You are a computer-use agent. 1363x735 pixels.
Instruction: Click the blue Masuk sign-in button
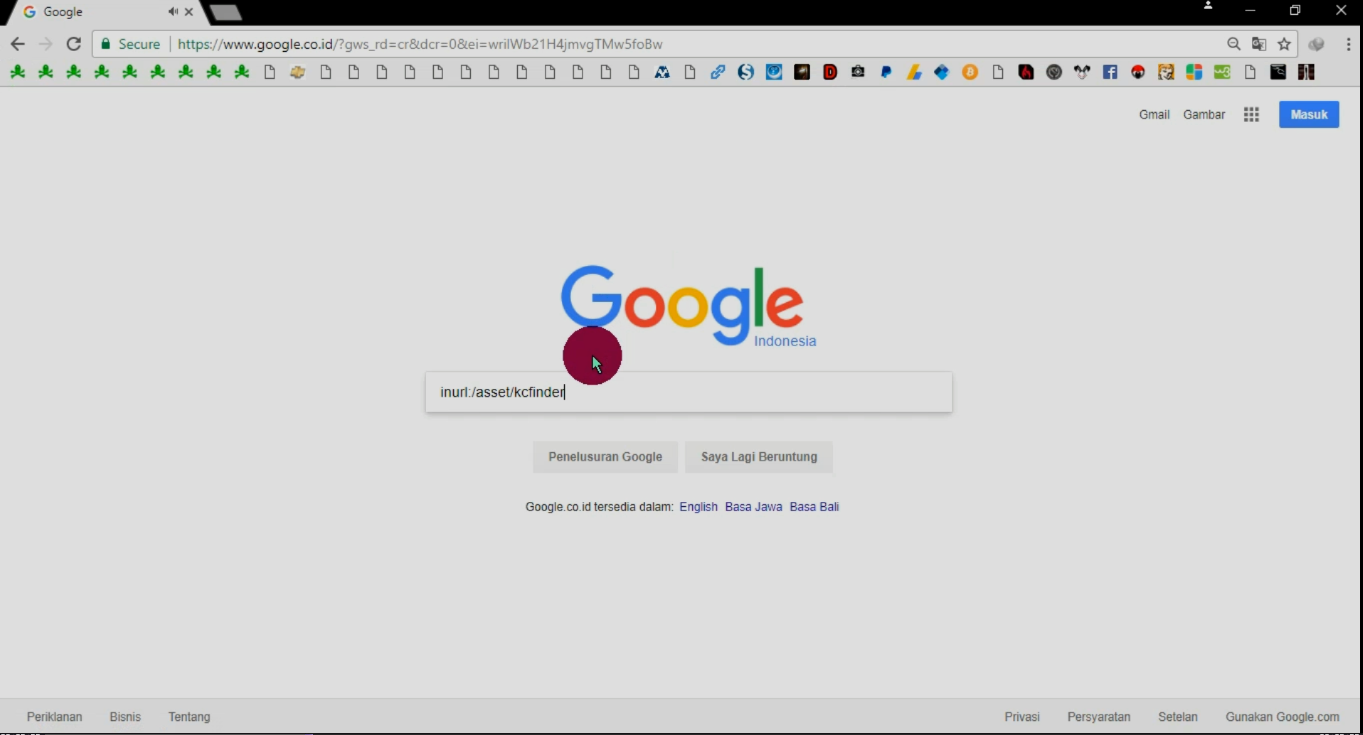point(1308,114)
